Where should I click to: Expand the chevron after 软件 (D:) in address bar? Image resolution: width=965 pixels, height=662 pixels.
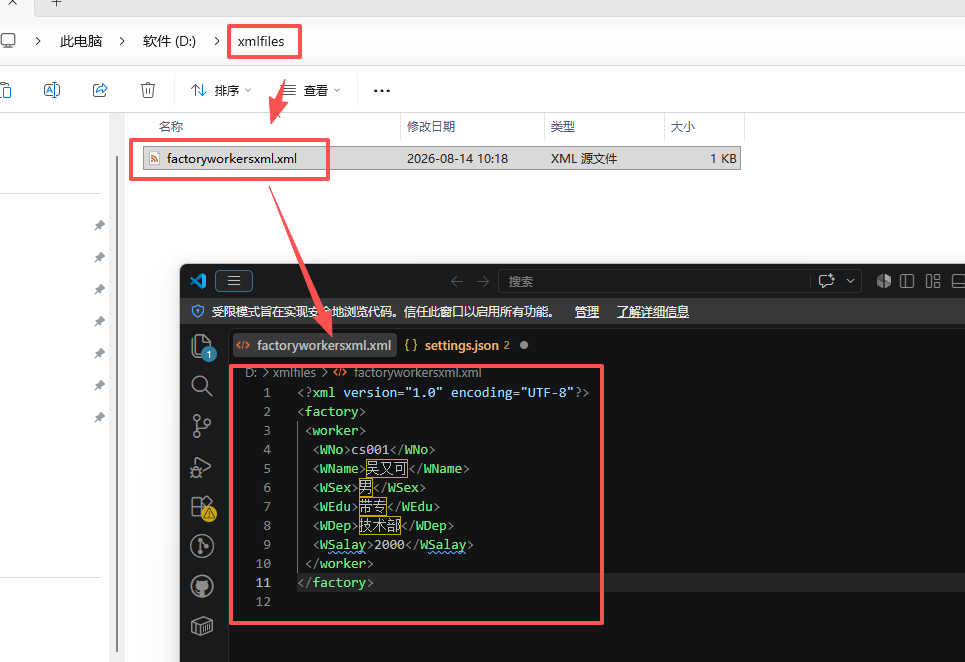click(x=217, y=41)
